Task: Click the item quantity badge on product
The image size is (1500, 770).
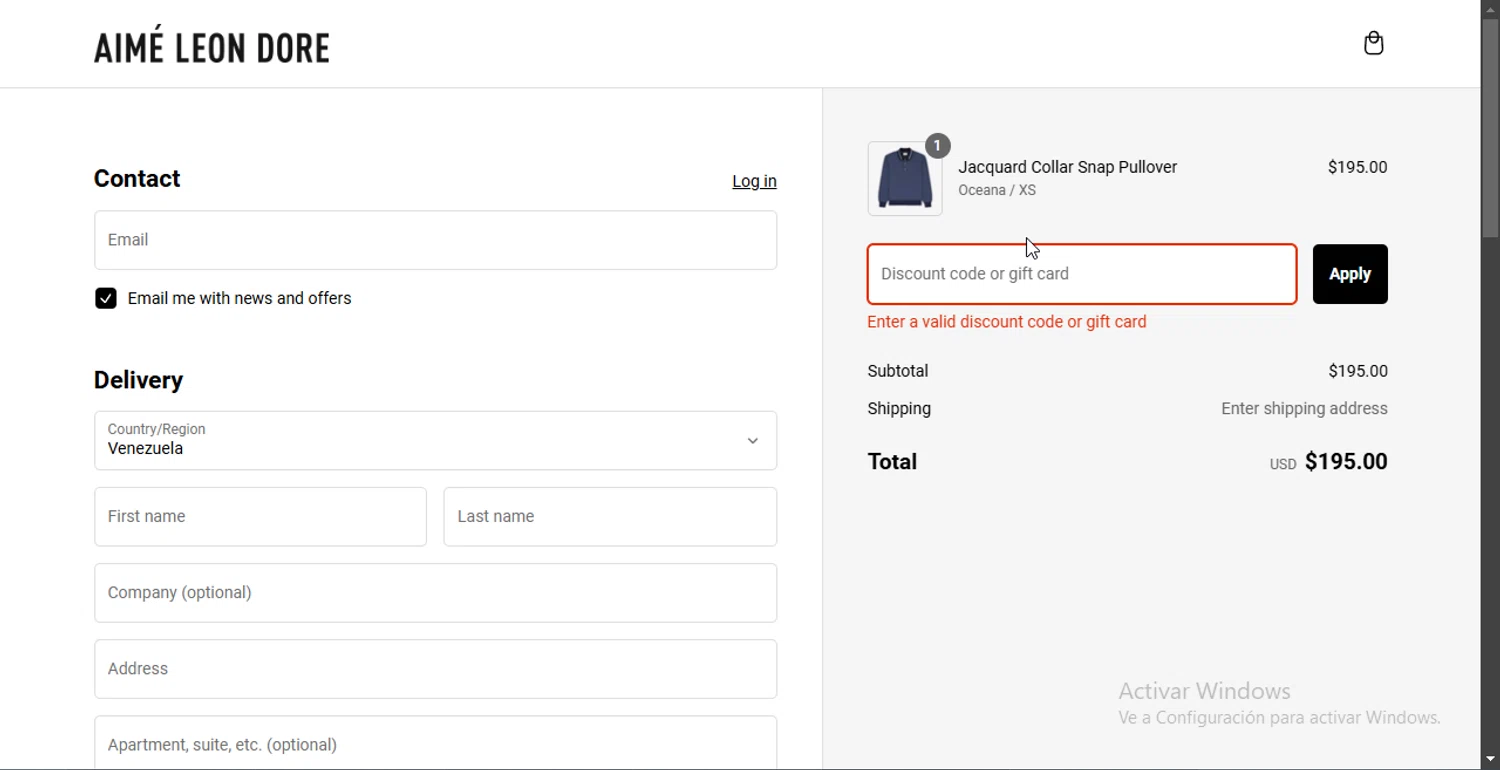Action: tap(938, 146)
